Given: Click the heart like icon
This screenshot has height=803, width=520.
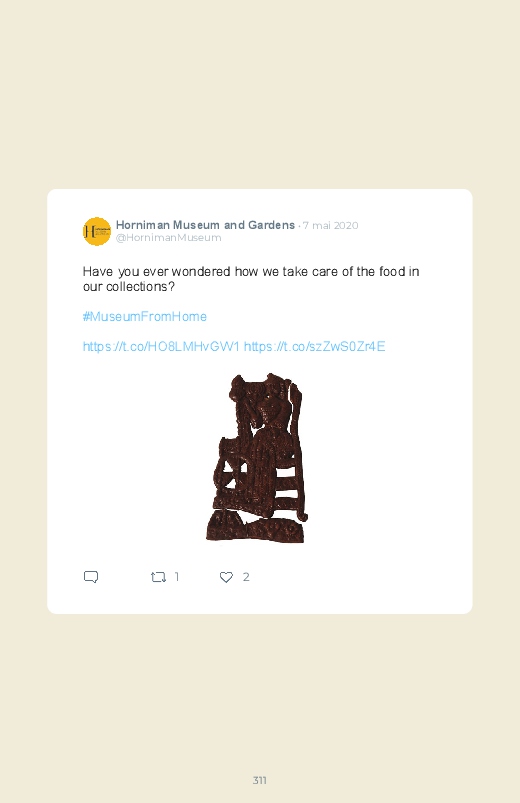Looking at the screenshot, I should point(226,577).
